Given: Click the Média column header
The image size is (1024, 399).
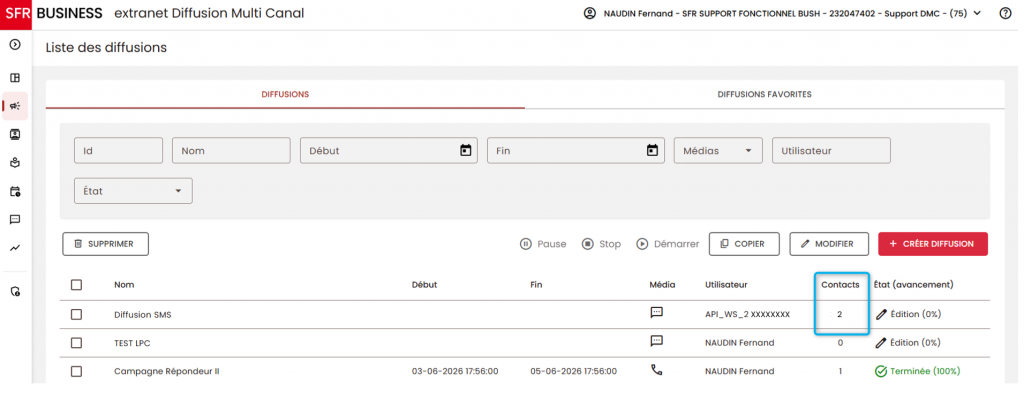Looking at the screenshot, I should coord(662,285).
